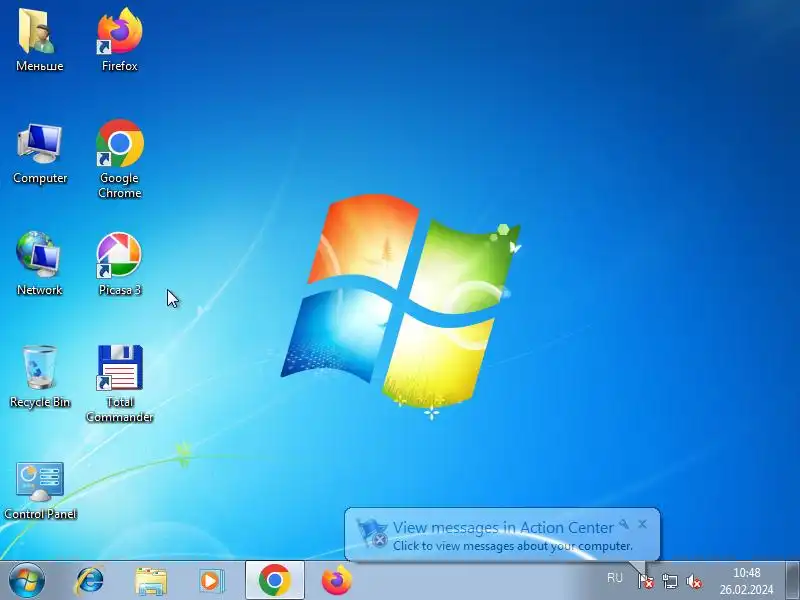The image size is (800, 600).
Task: Open the network status tray icon
Action: (x=669, y=581)
